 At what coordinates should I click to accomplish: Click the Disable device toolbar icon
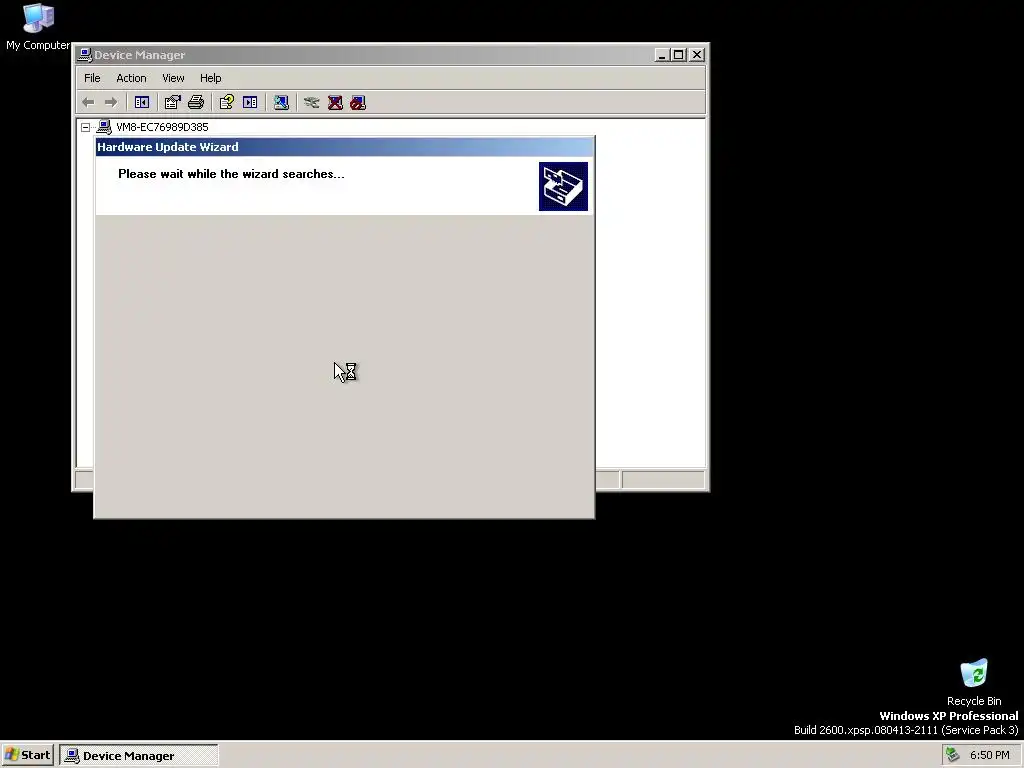pyautogui.click(x=358, y=103)
